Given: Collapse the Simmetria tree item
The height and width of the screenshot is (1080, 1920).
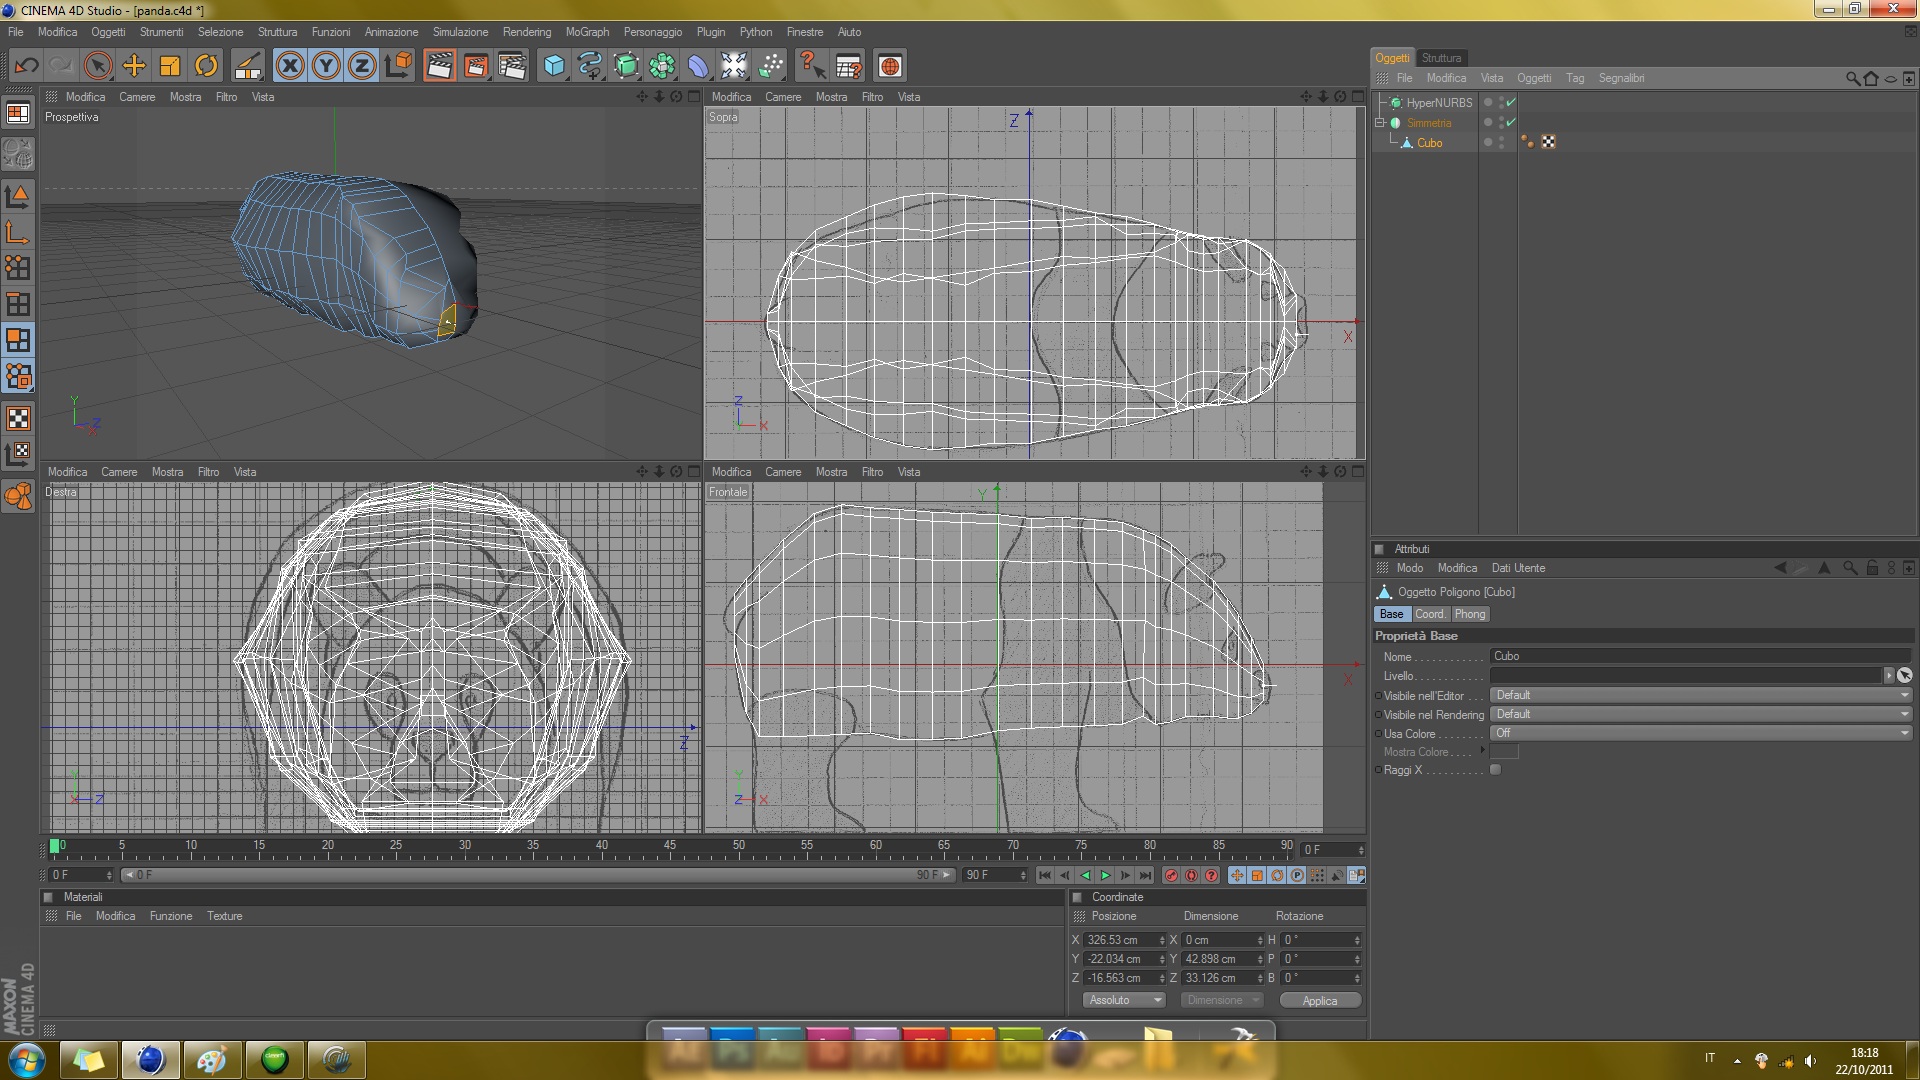Looking at the screenshot, I should coord(1380,122).
